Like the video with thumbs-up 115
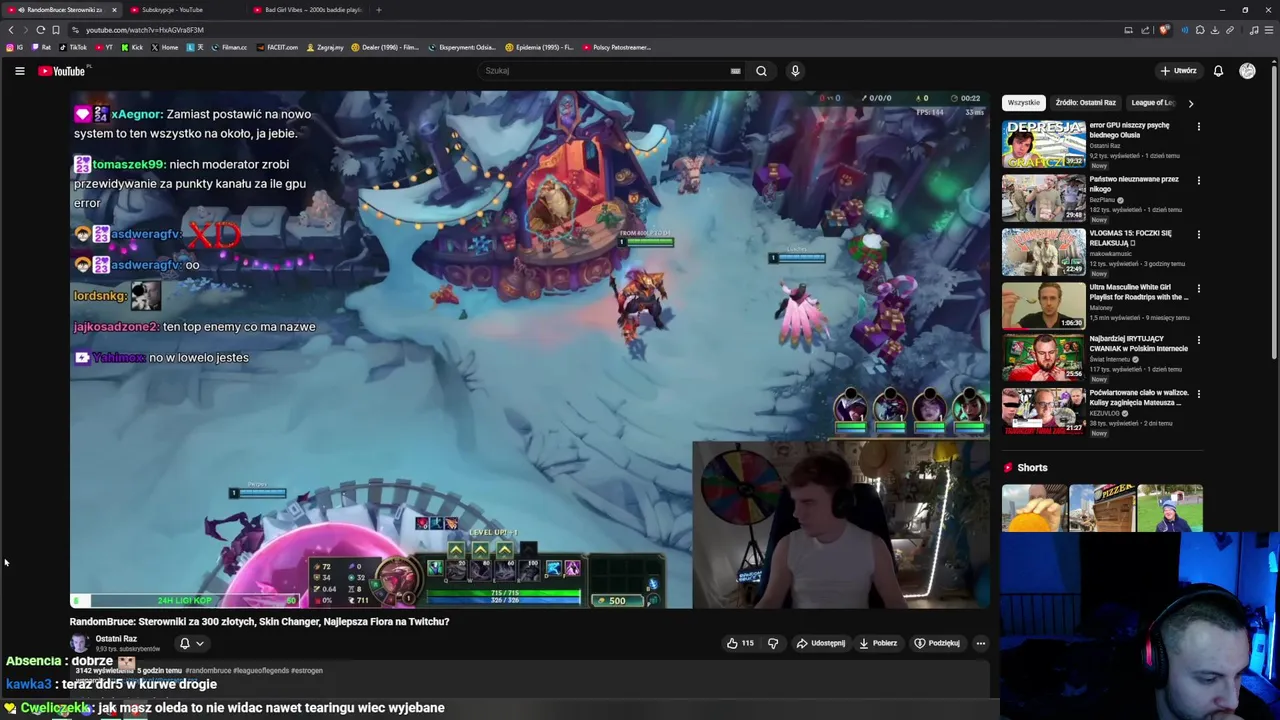 click(x=740, y=643)
